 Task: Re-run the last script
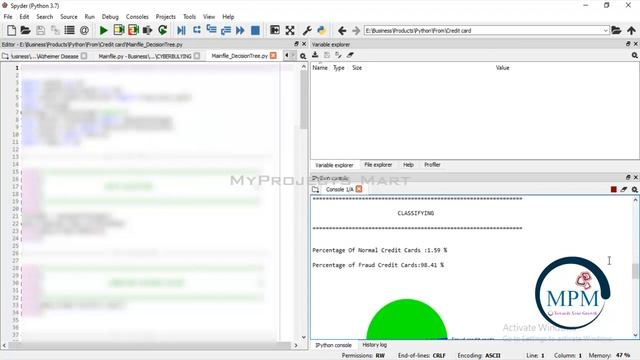click(162, 30)
